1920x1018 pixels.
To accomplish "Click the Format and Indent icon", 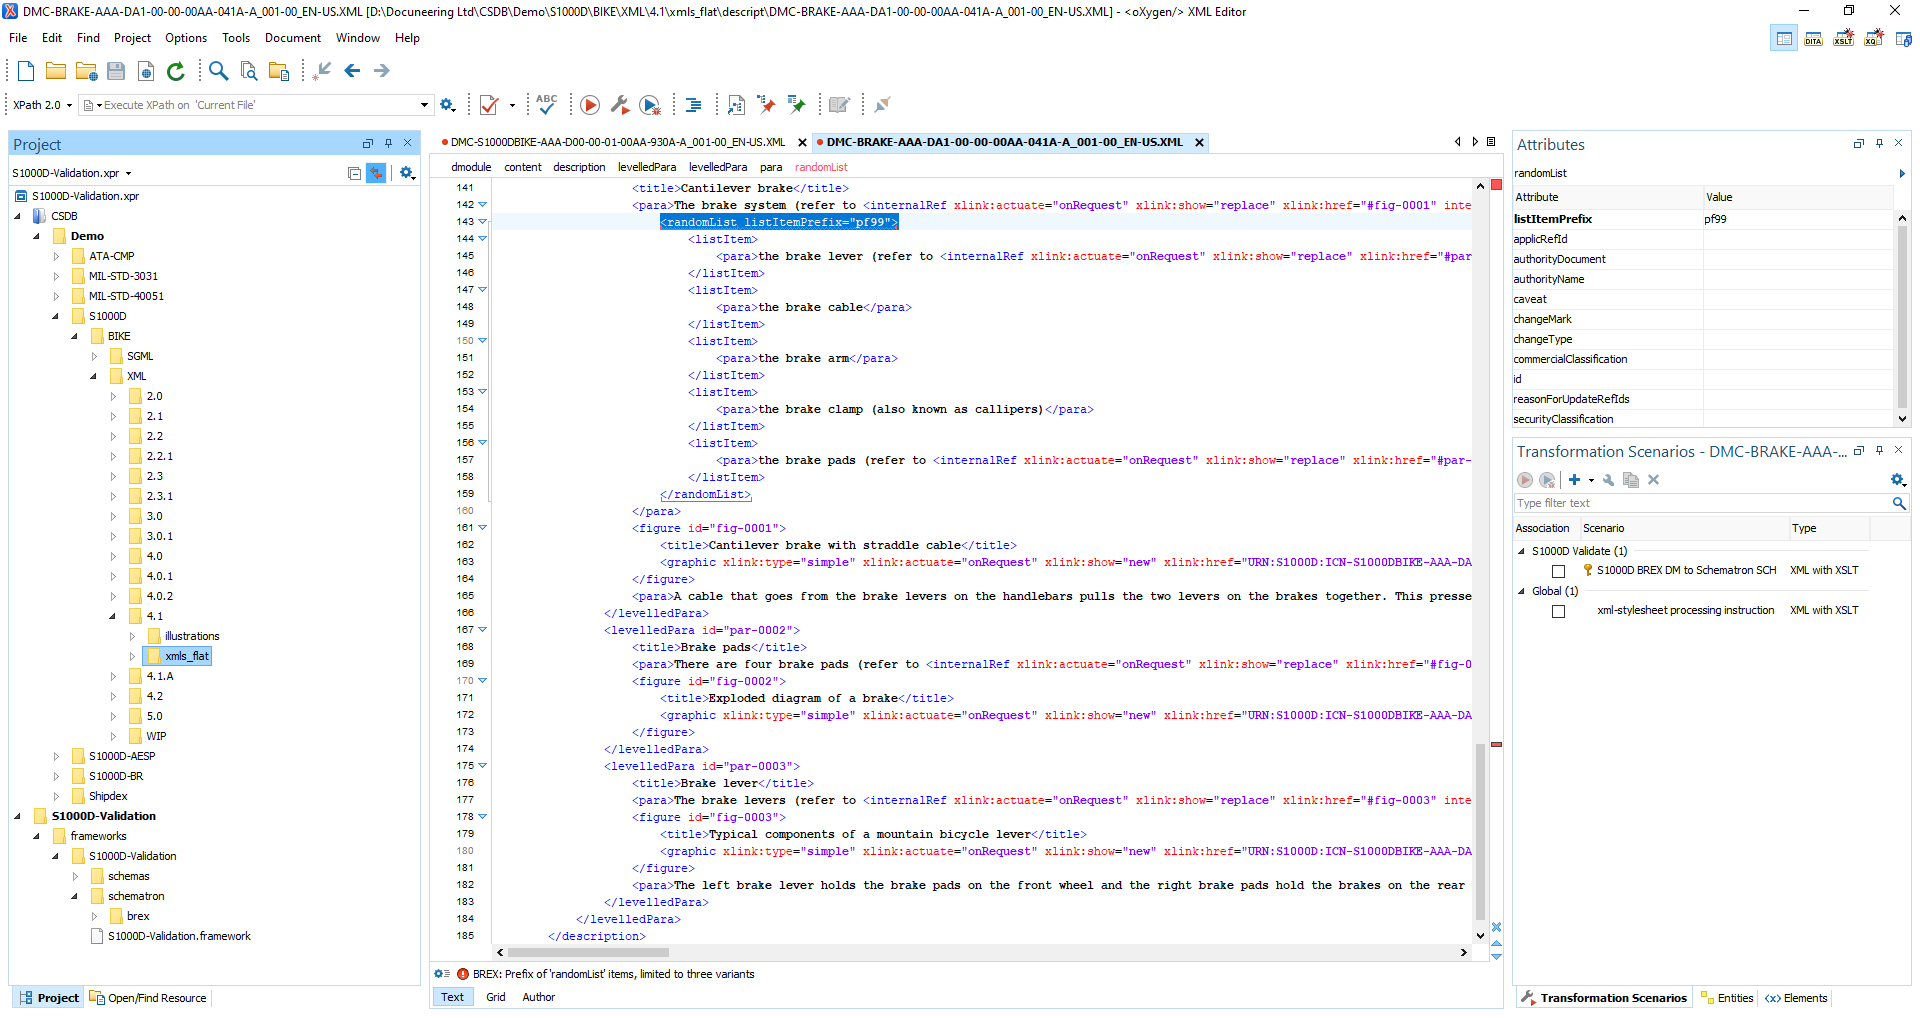I will (693, 105).
